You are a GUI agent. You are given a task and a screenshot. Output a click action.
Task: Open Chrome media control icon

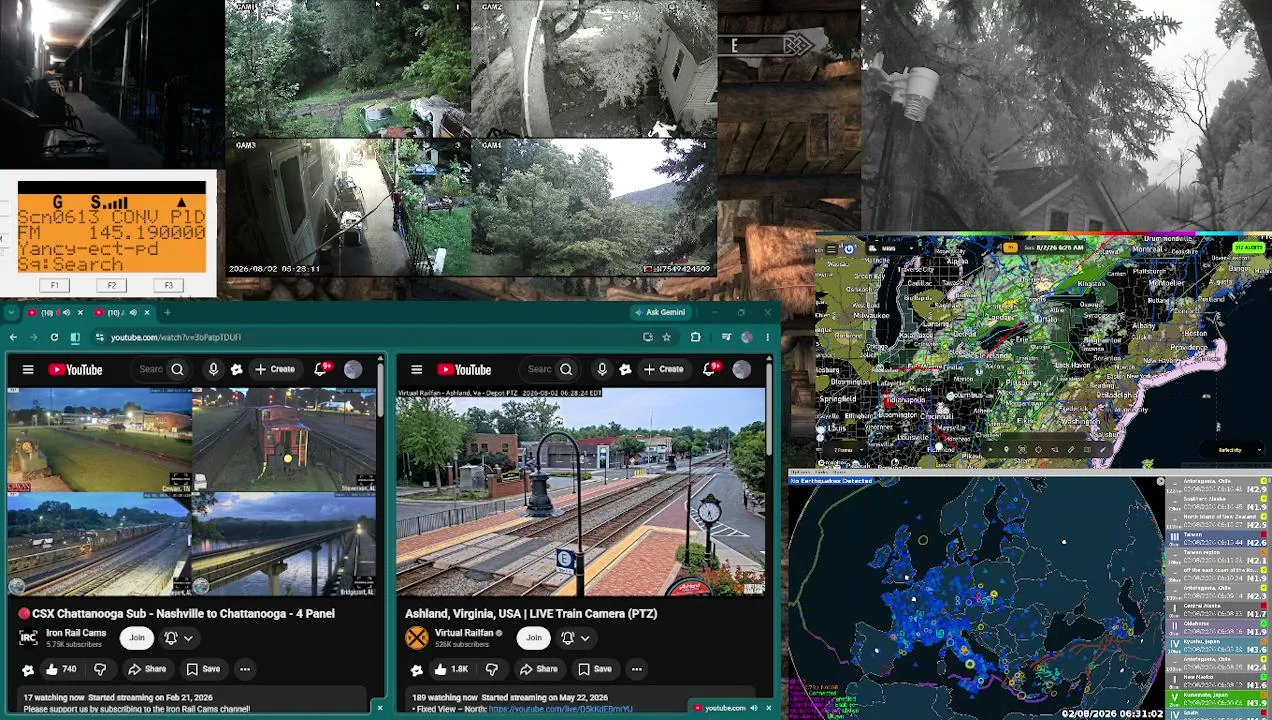click(x=726, y=337)
